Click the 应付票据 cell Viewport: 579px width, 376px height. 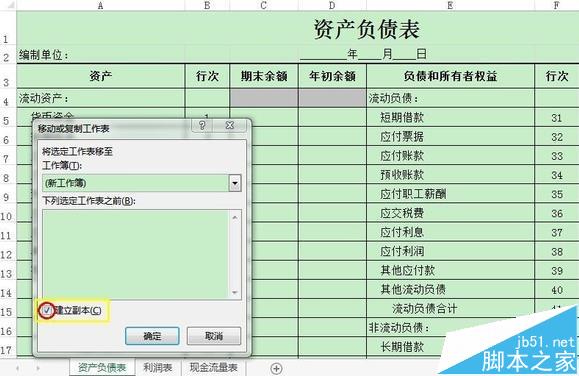pos(450,137)
